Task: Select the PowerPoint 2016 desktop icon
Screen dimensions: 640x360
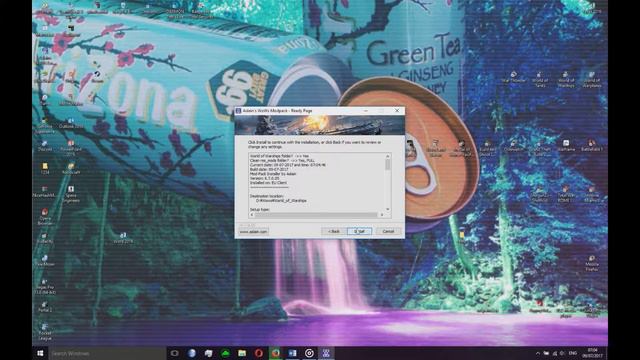Action: tap(71, 148)
